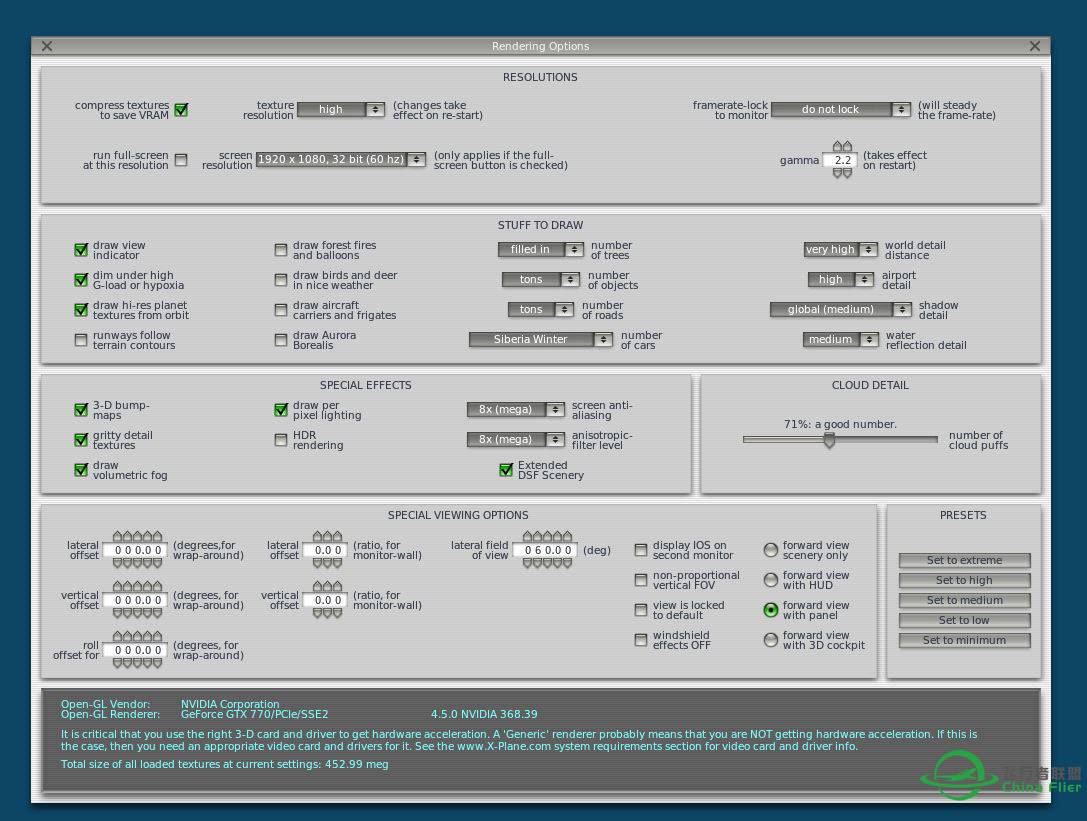Click Set to extreme preset button
The height and width of the screenshot is (821, 1087).
[x=964, y=560]
